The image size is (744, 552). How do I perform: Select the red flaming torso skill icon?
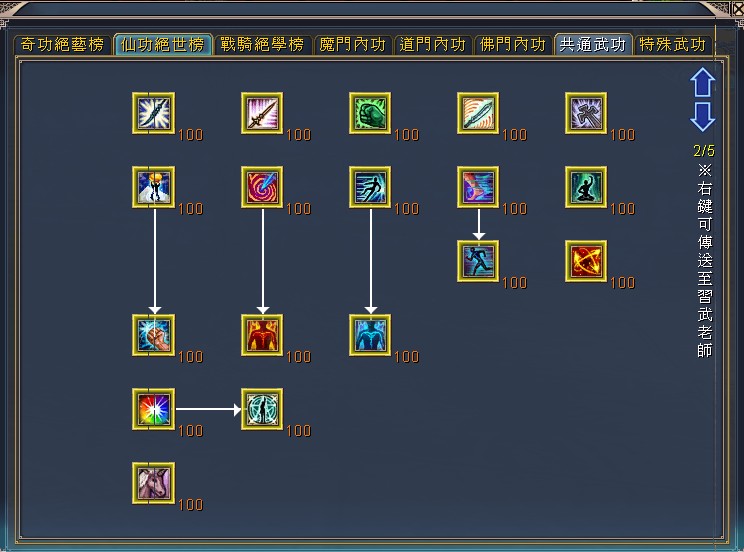coord(262,335)
